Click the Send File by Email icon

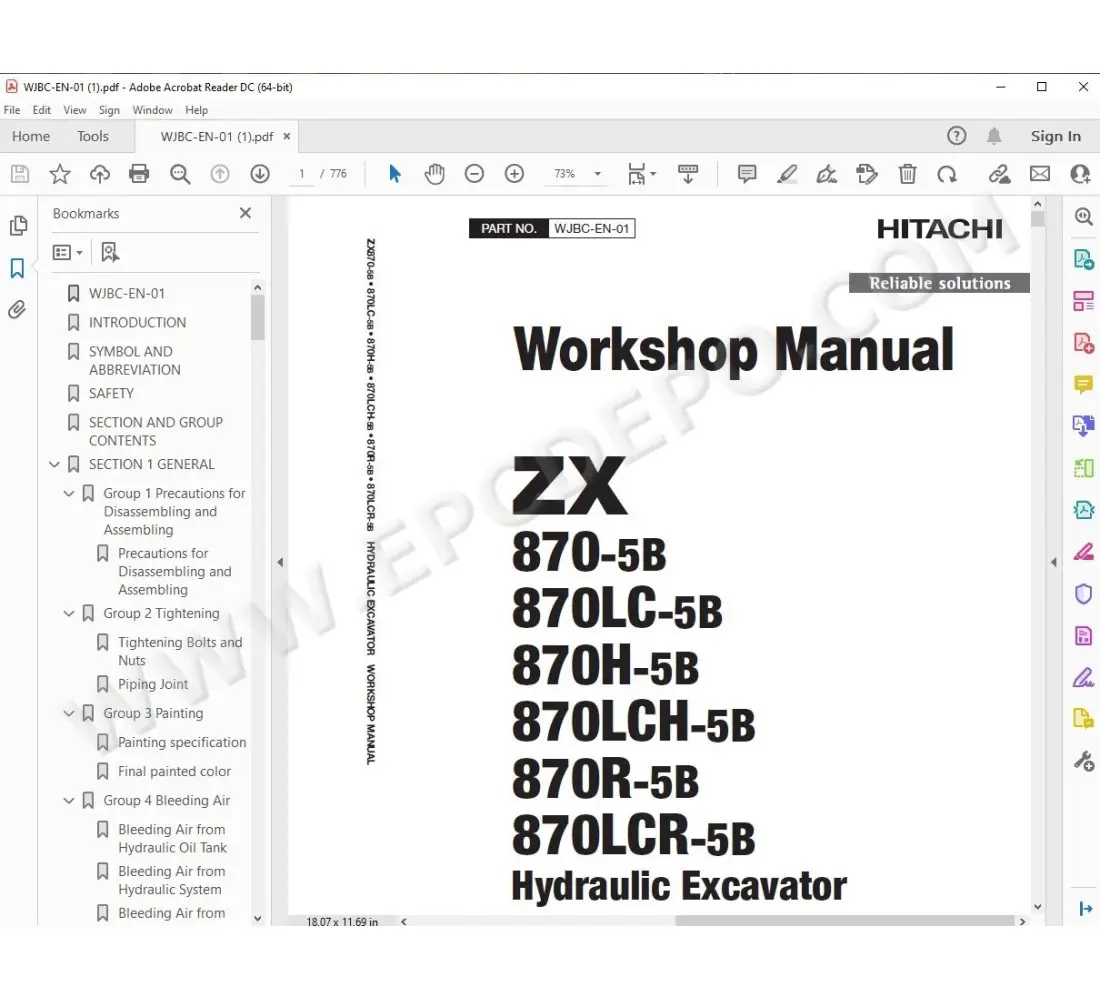(x=1040, y=173)
